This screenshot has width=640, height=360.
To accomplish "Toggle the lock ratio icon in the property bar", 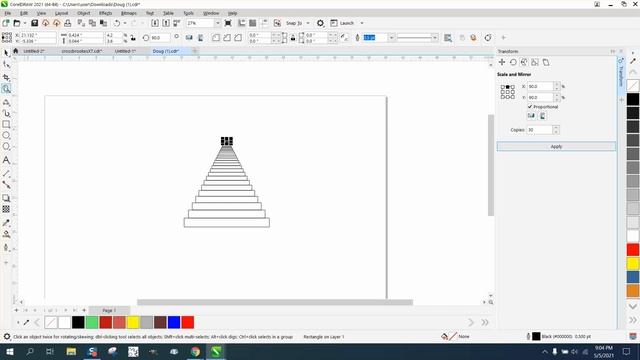I will pyautogui.click(x=133, y=38).
